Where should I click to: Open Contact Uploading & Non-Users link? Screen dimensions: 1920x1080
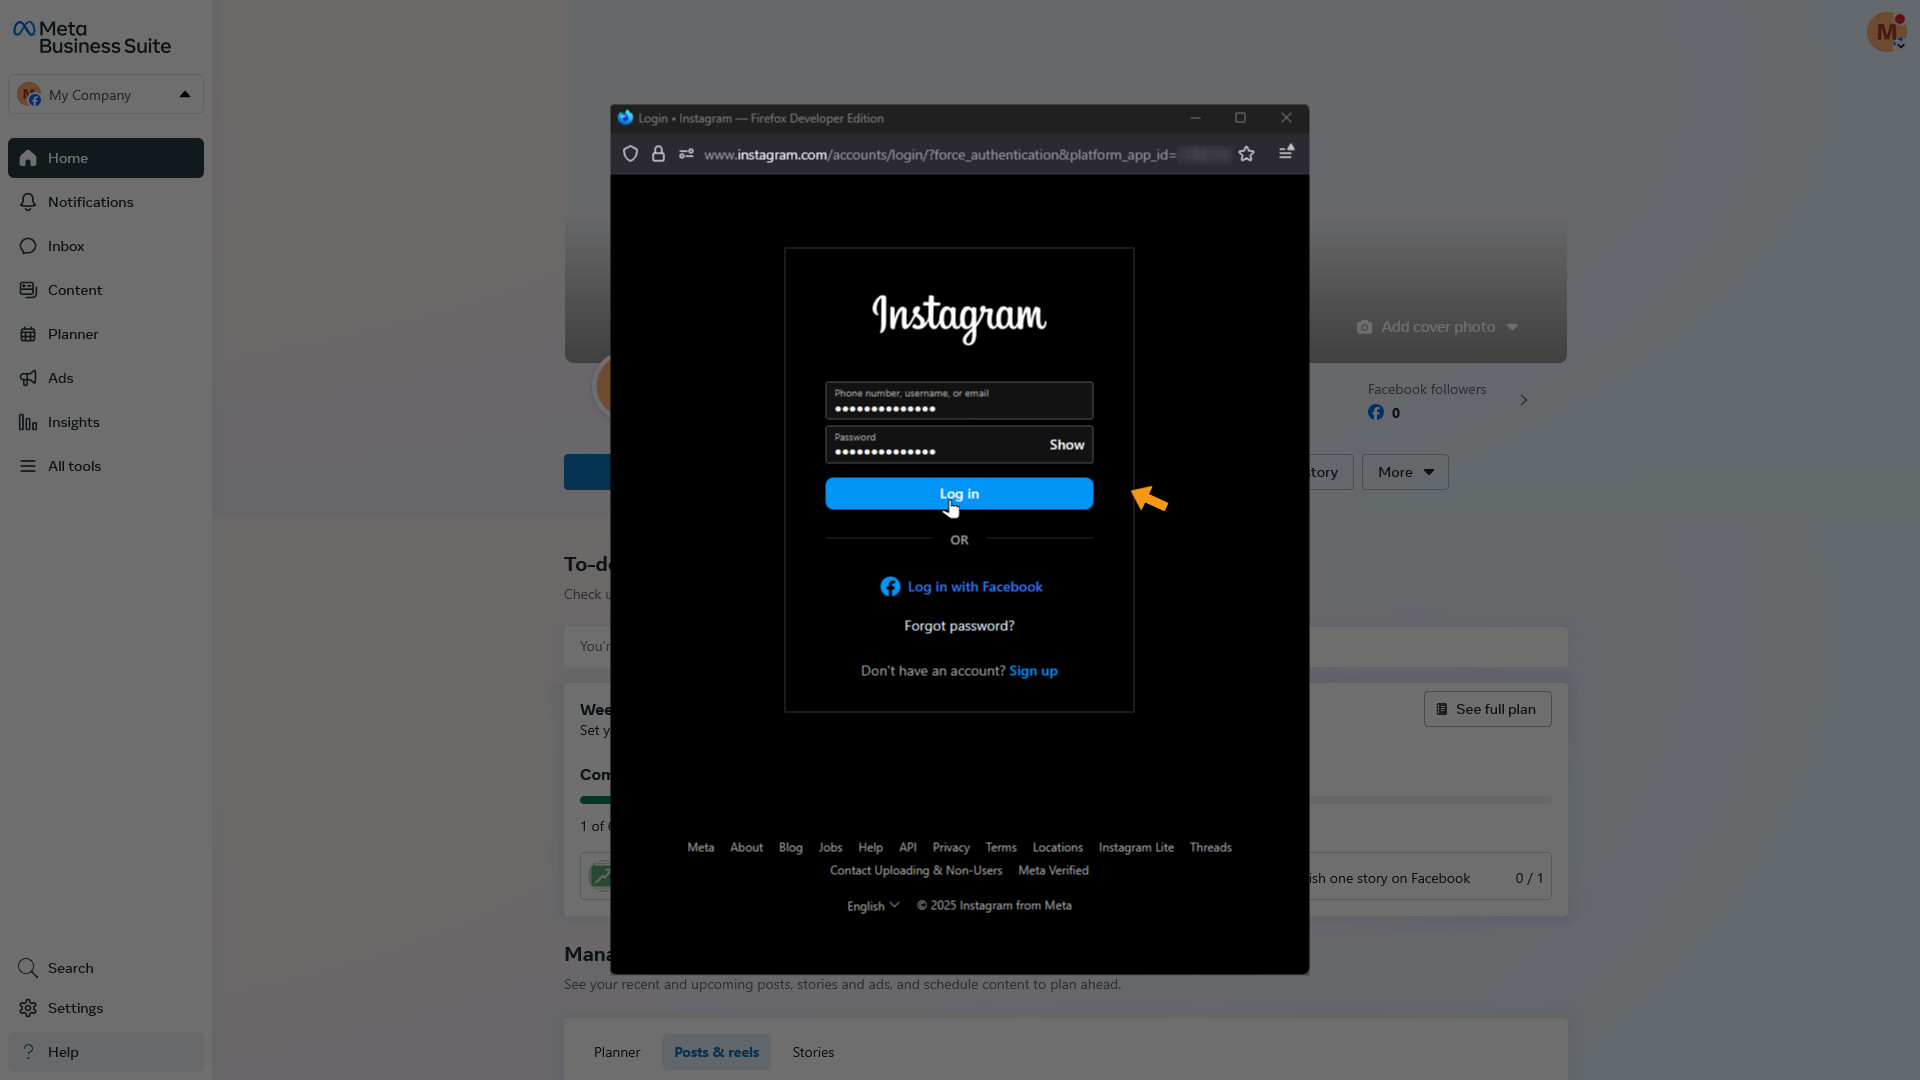coord(916,870)
